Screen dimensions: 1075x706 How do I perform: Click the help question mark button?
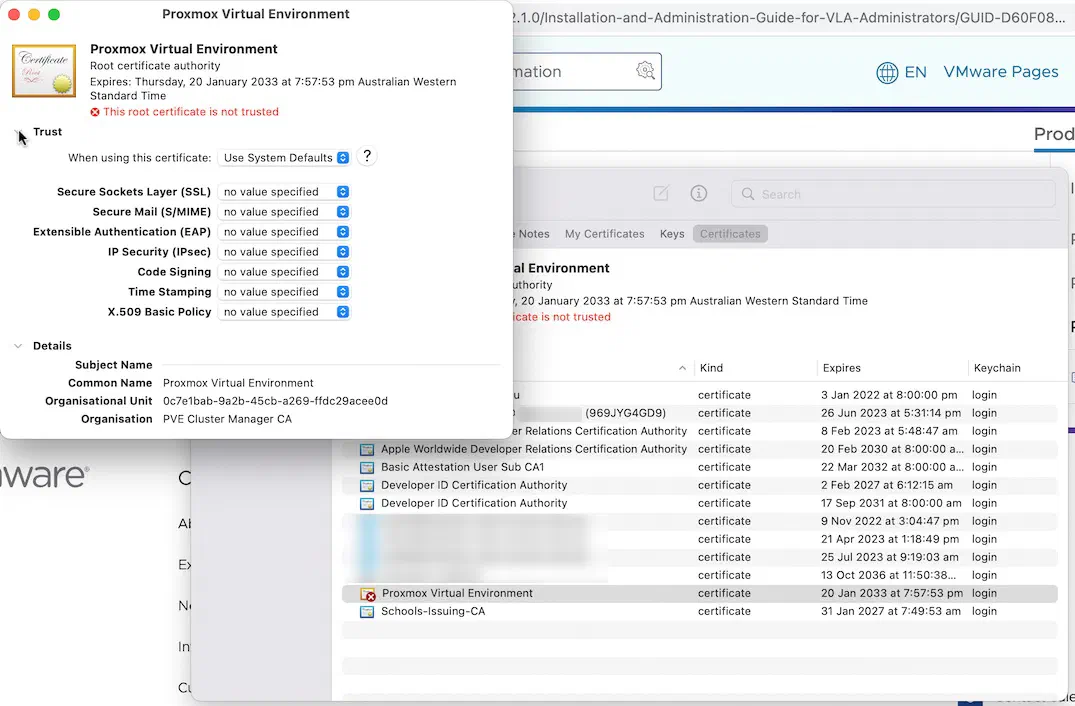pos(367,156)
